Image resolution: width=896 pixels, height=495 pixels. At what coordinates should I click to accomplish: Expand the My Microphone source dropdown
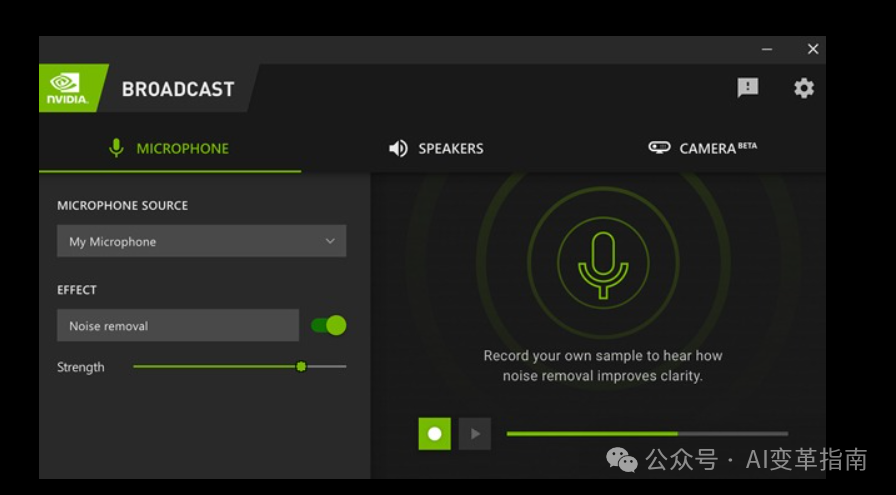[202, 241]
